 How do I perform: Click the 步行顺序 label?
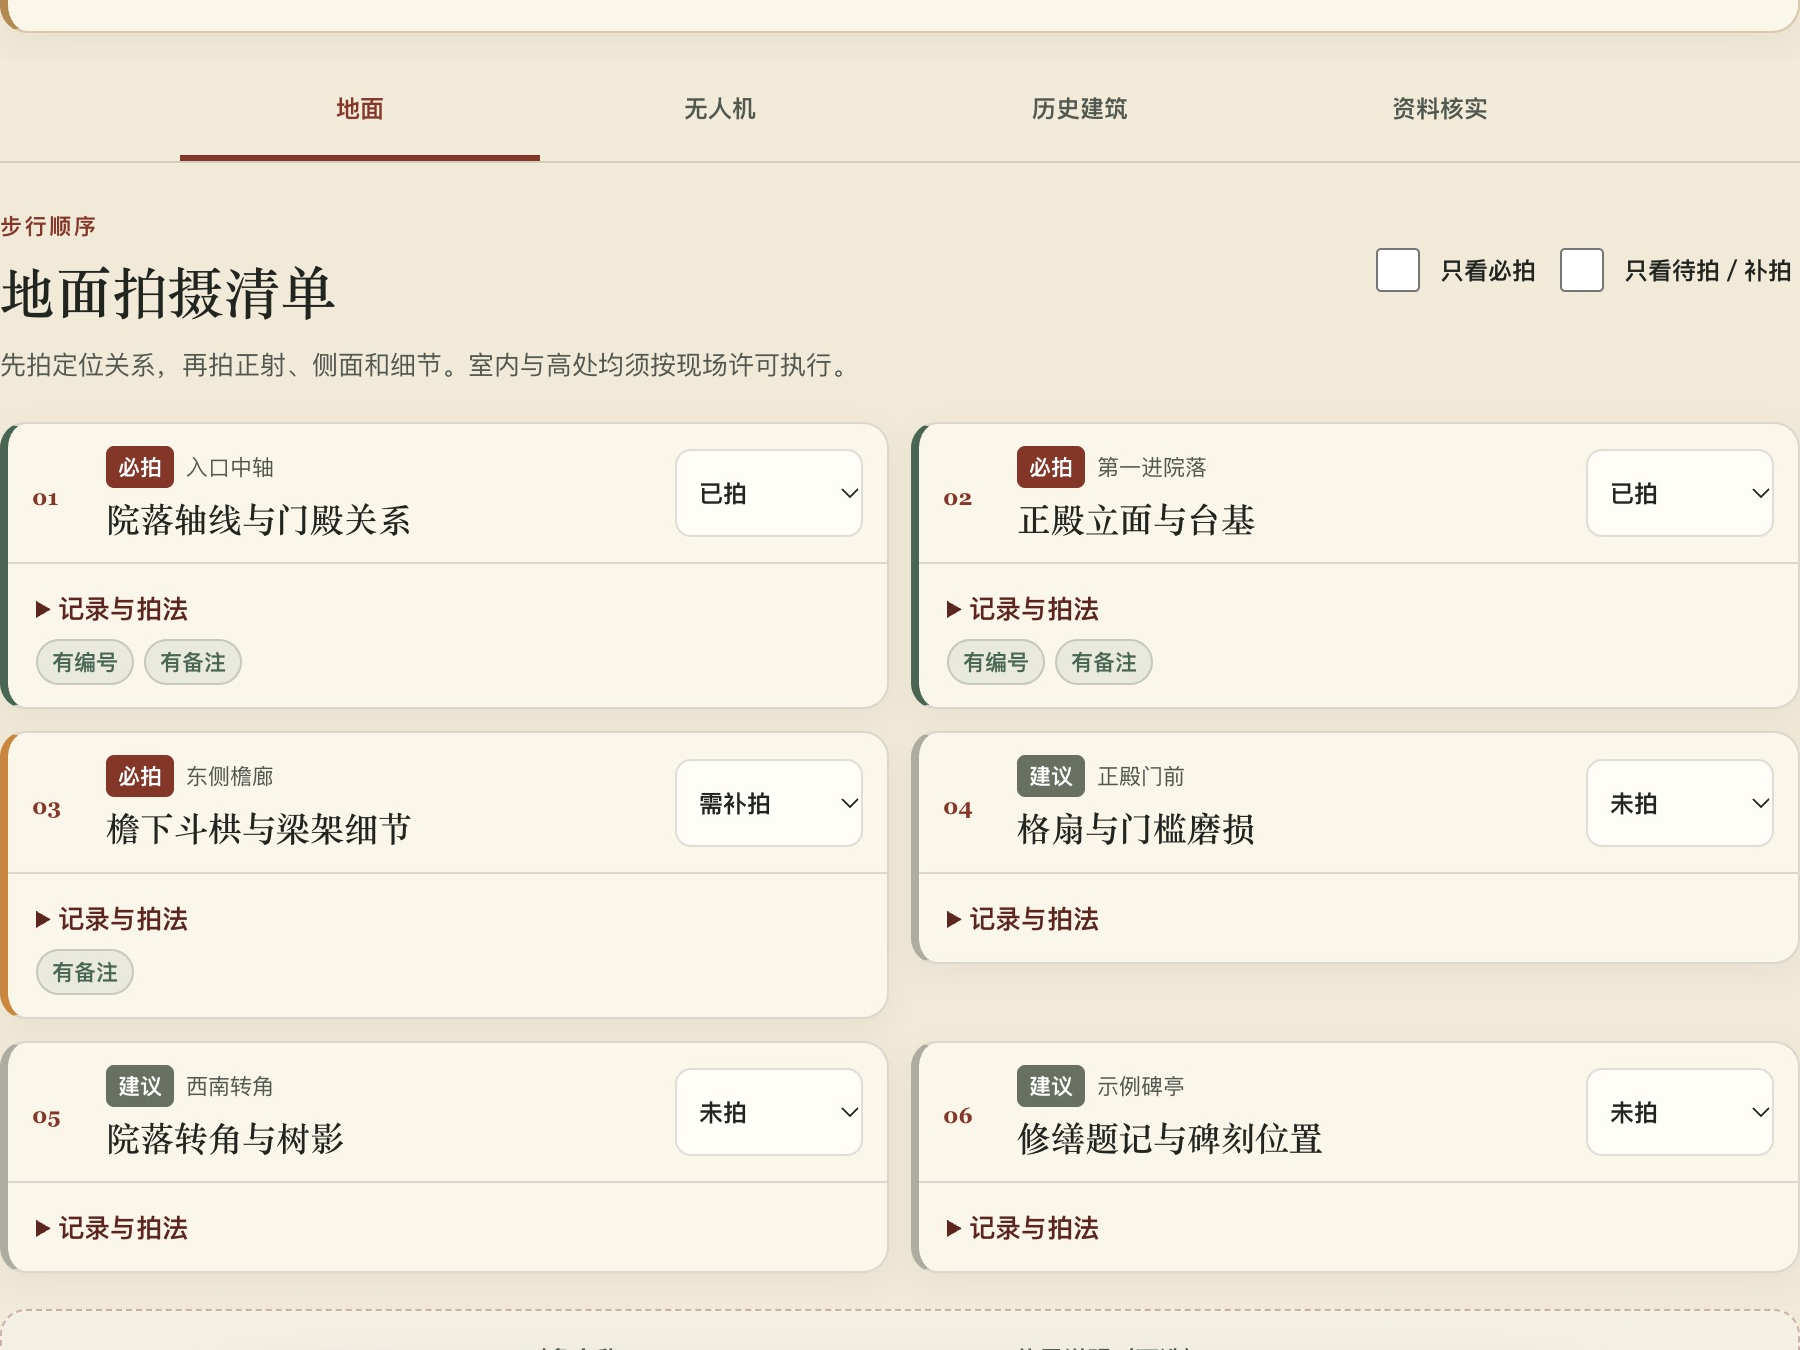[48, 226]
